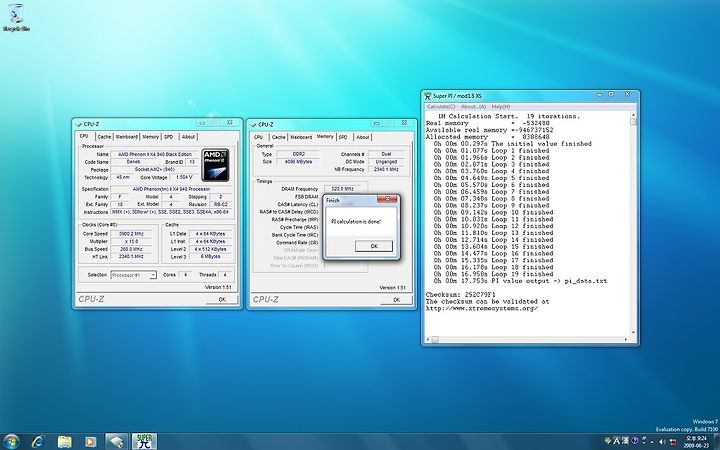Launch Internet Explorer from the taskbar
This screenshot has height=450, width=720.
pyautogui.click(x=38, y=442)
